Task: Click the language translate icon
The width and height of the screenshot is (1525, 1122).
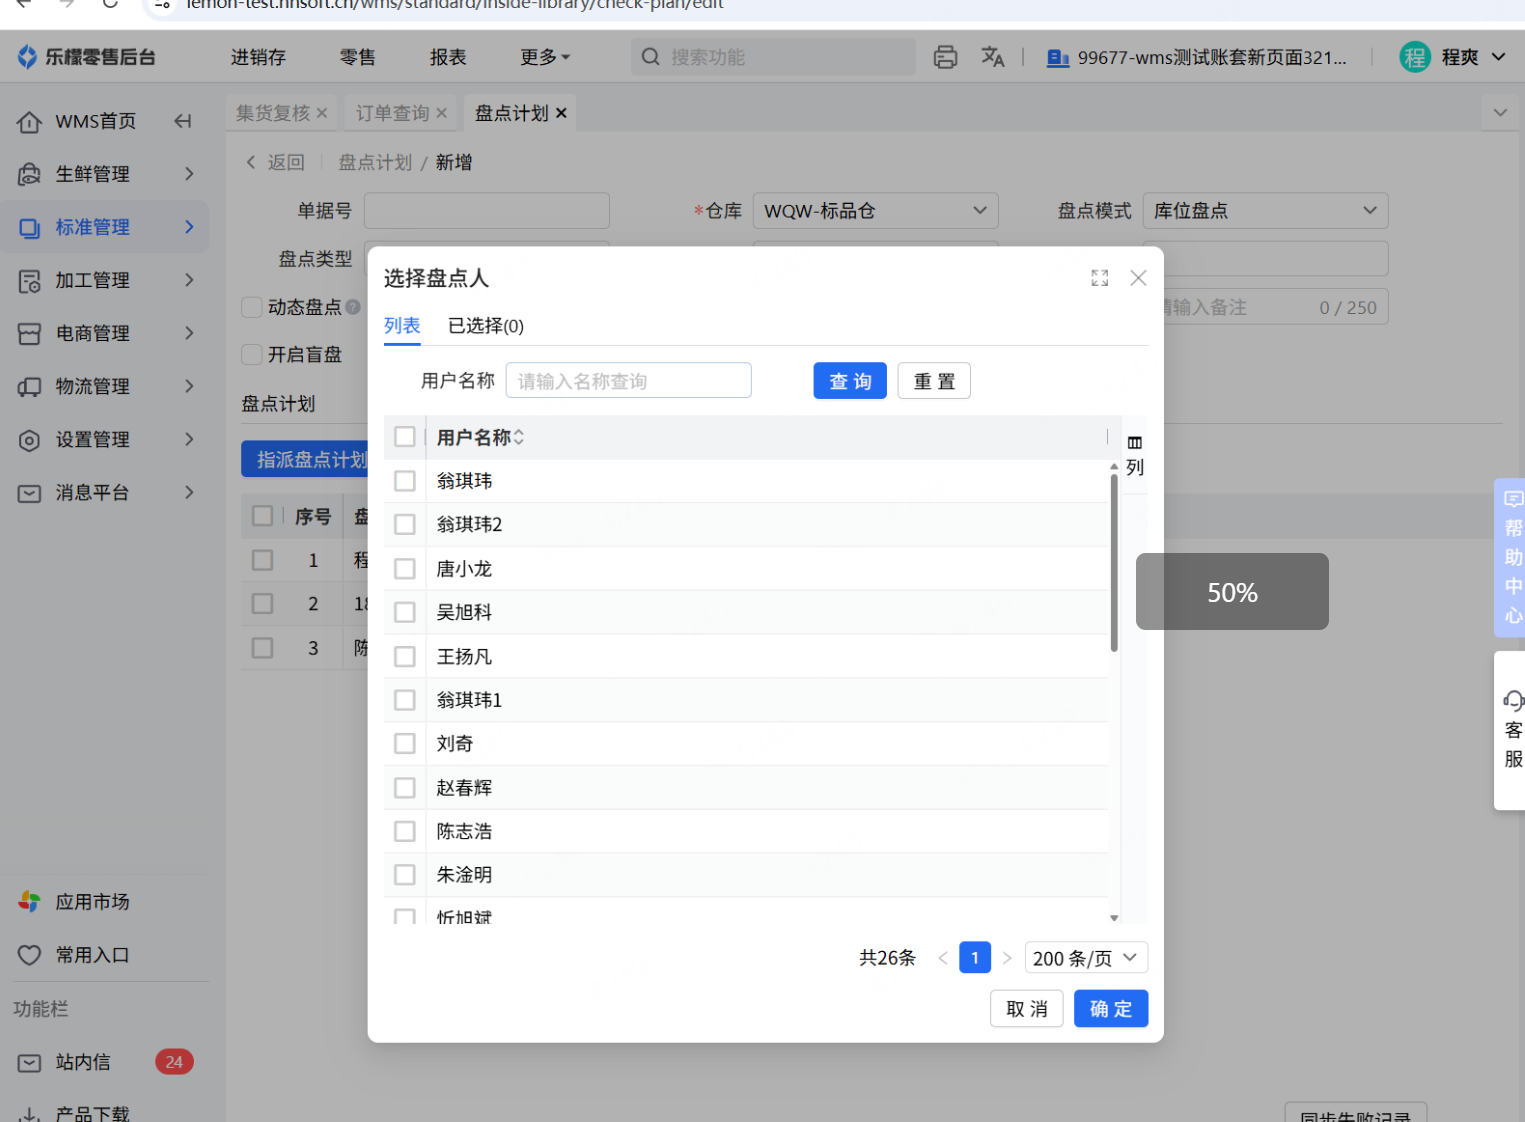Action: pos(992,57)
